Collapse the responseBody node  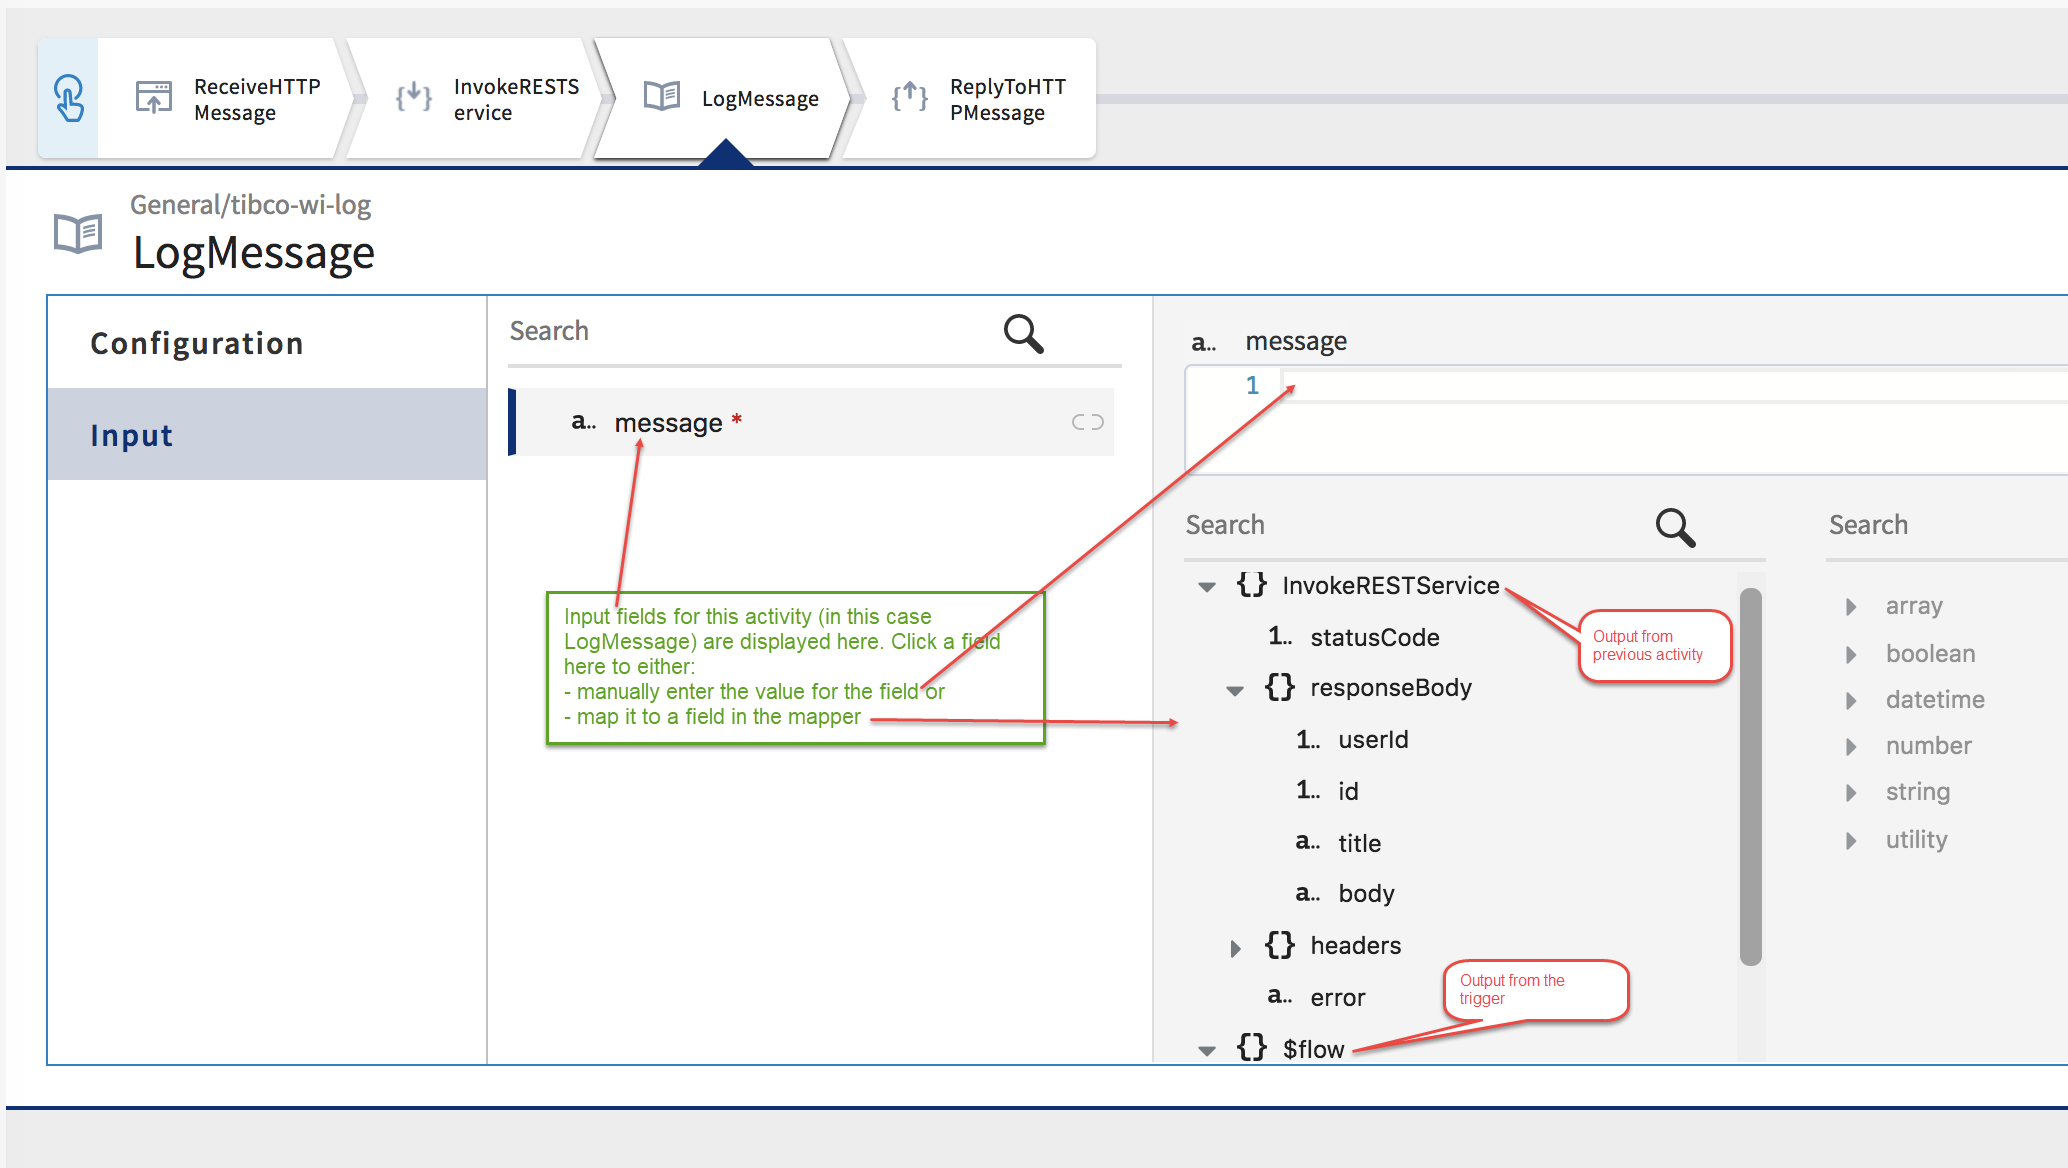(x=1235, y=690)
